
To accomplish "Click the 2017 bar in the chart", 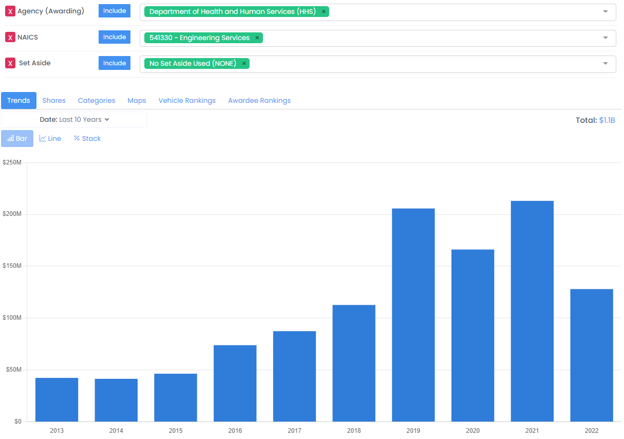I will click(x=294, y=376).
